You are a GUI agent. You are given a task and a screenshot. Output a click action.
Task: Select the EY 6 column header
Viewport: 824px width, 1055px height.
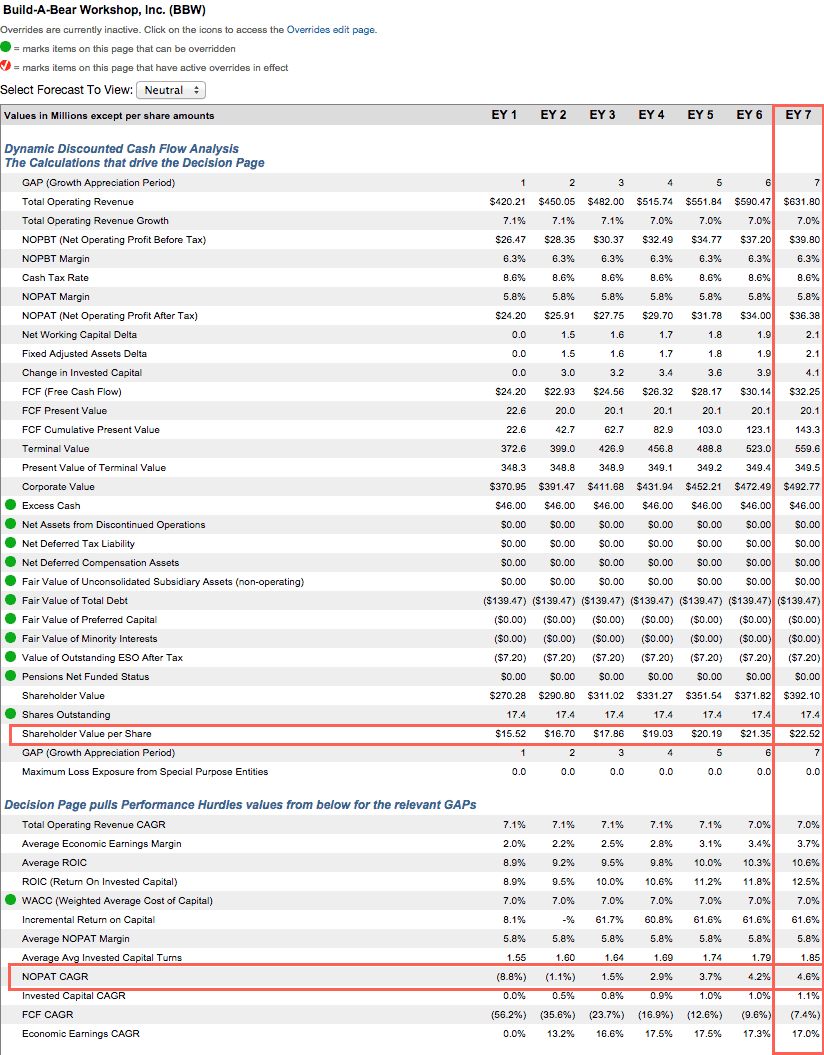point(749,115)
